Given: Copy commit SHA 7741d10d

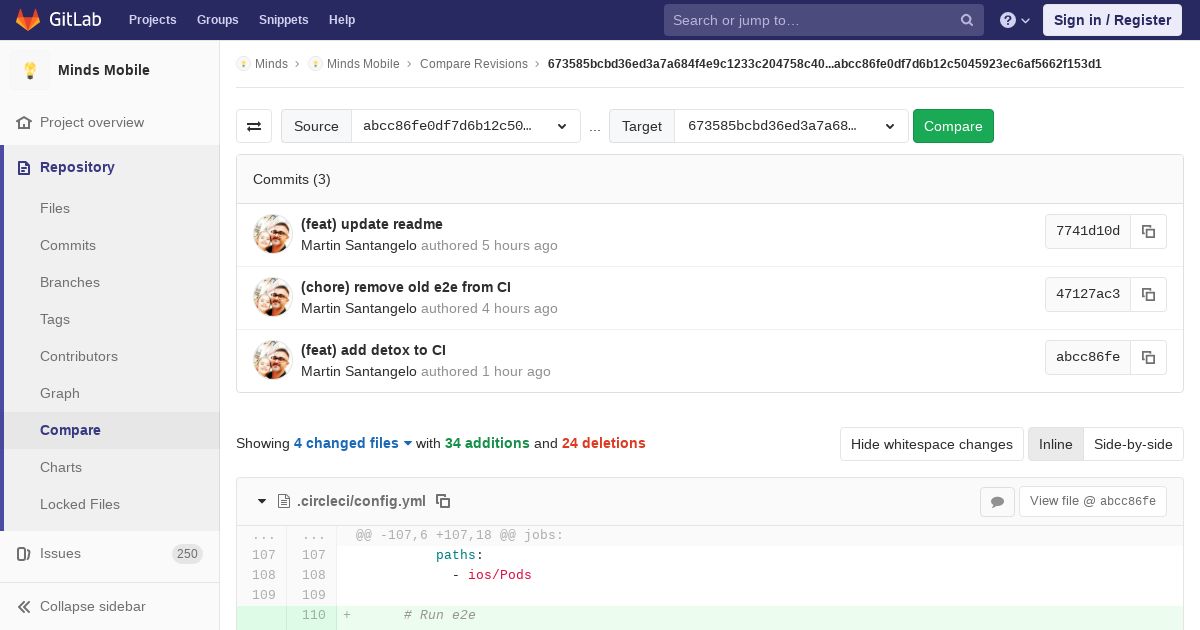Looking at the screenshot, I should 1149,231.
